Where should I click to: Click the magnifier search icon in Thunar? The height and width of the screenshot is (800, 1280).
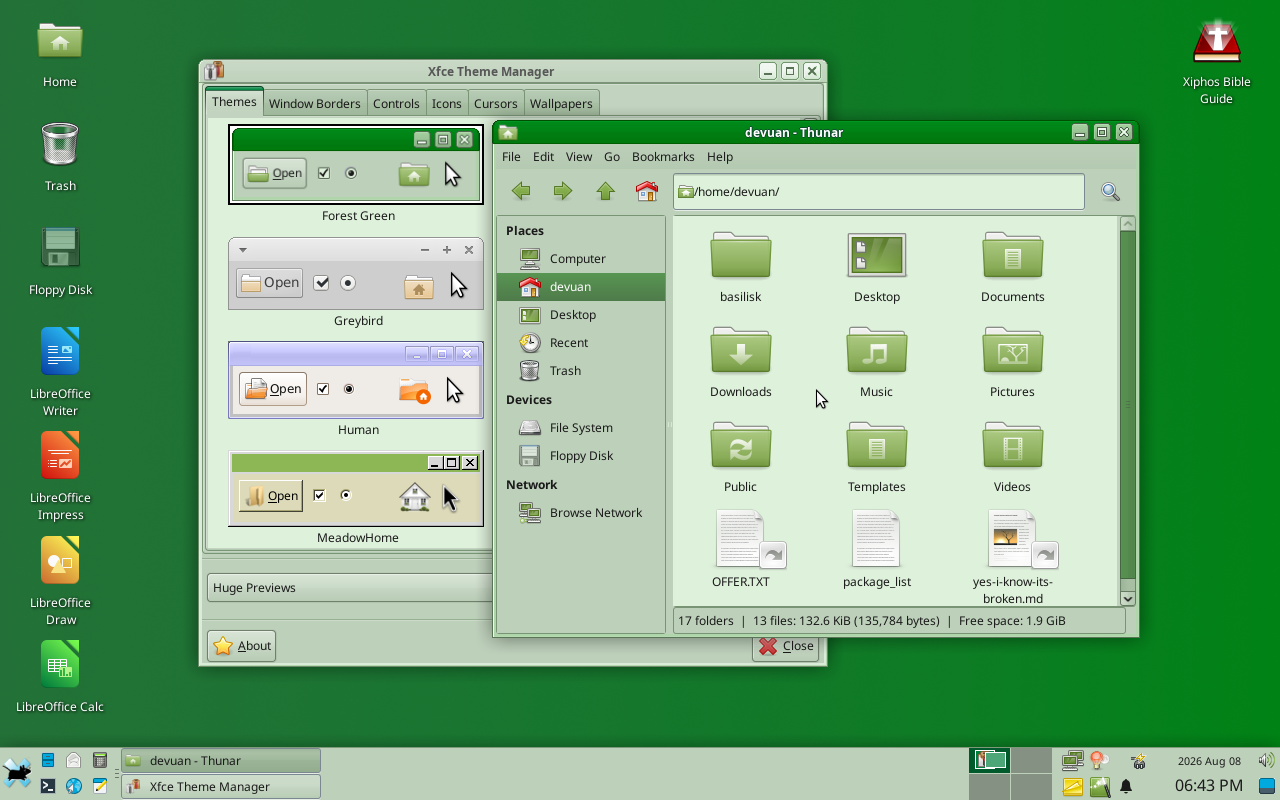pyautogui.click(x=1110, y=192)
